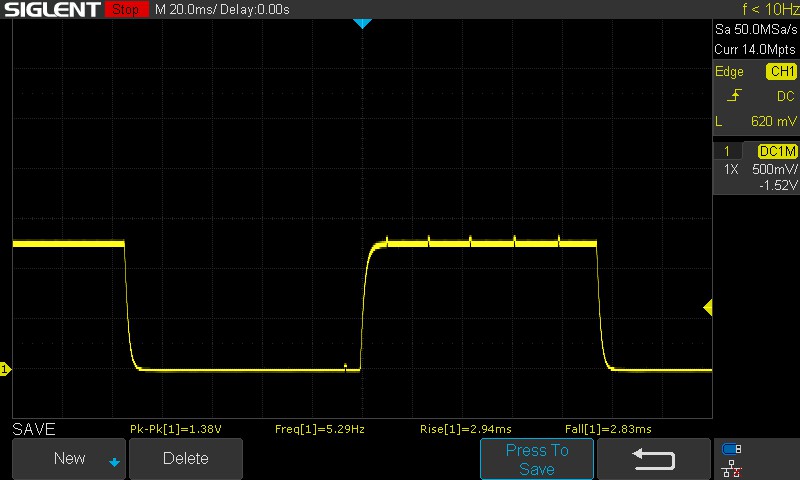The height and width of the screenshot is (480, 800).
Task: Click the rising edge slope icon
Action: 734,95
